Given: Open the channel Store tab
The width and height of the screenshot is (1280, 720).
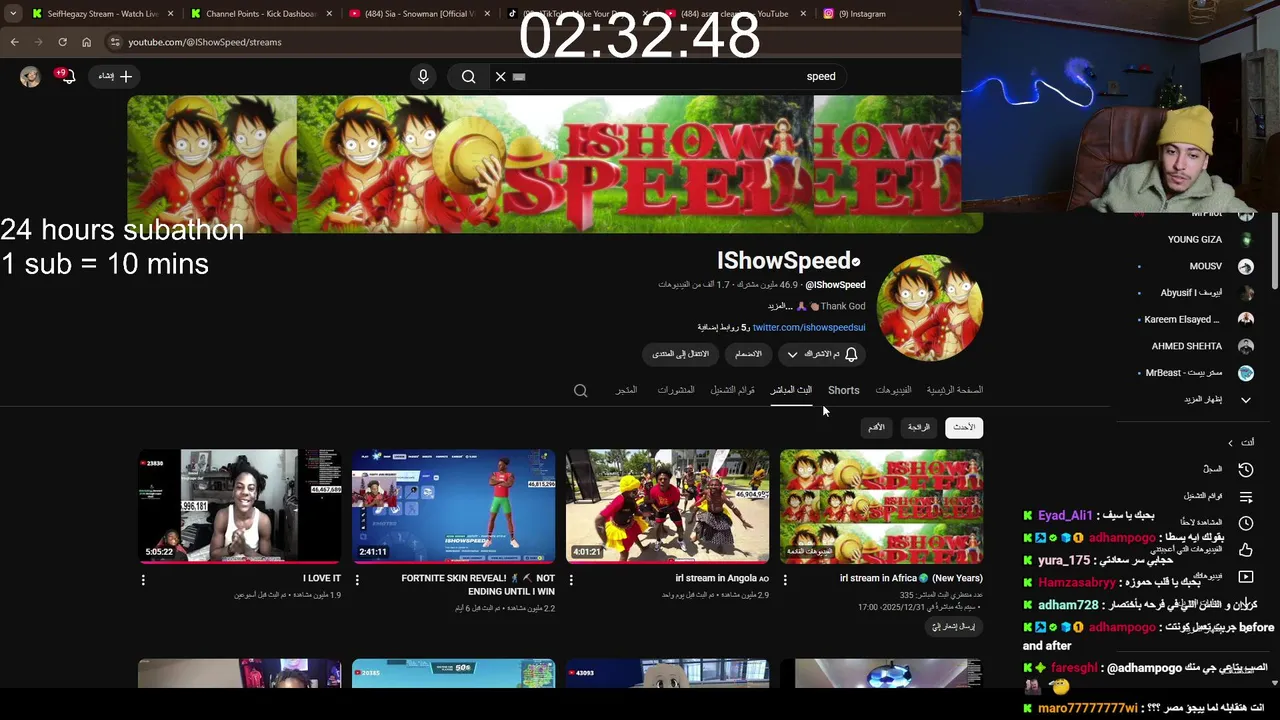Looking at the screenshot, I should [x=626, y=390].
